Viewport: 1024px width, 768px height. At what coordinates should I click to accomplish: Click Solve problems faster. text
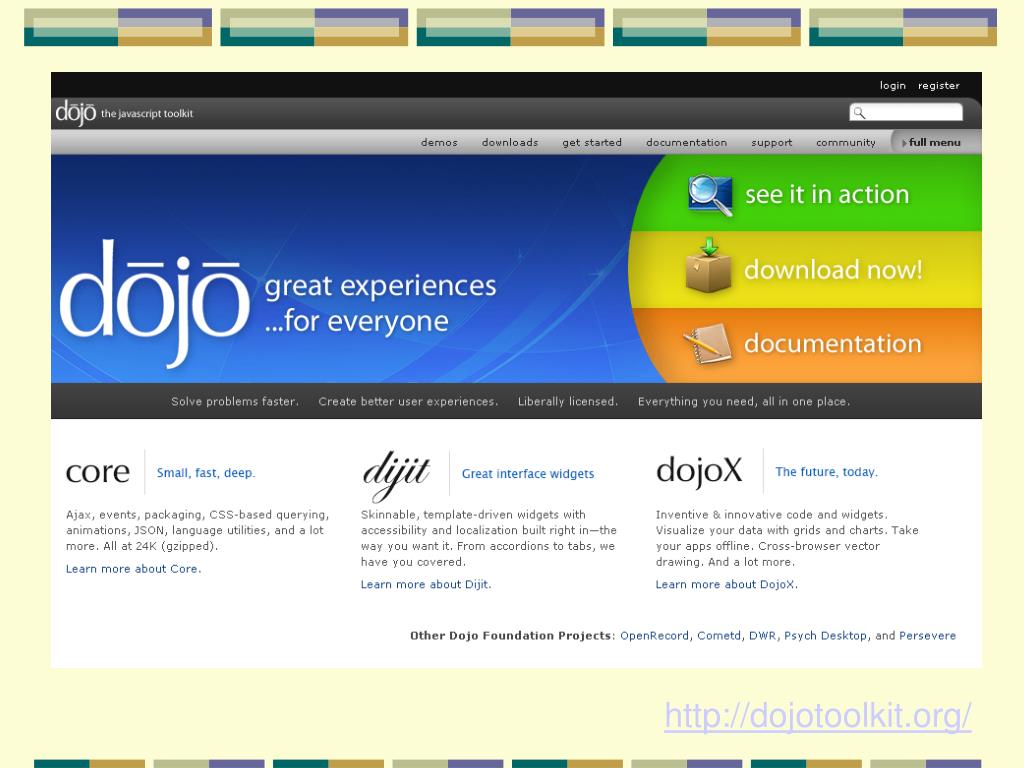click(x=234, y=402)
